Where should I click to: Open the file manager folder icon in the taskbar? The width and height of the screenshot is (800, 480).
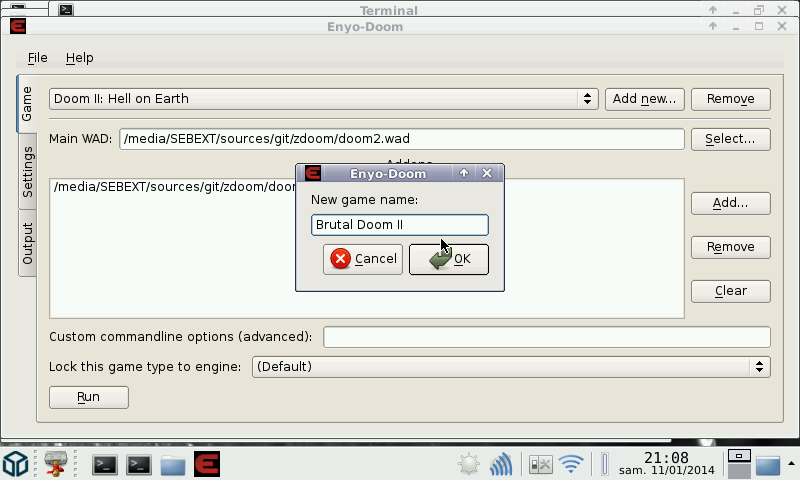click(173, 464)
